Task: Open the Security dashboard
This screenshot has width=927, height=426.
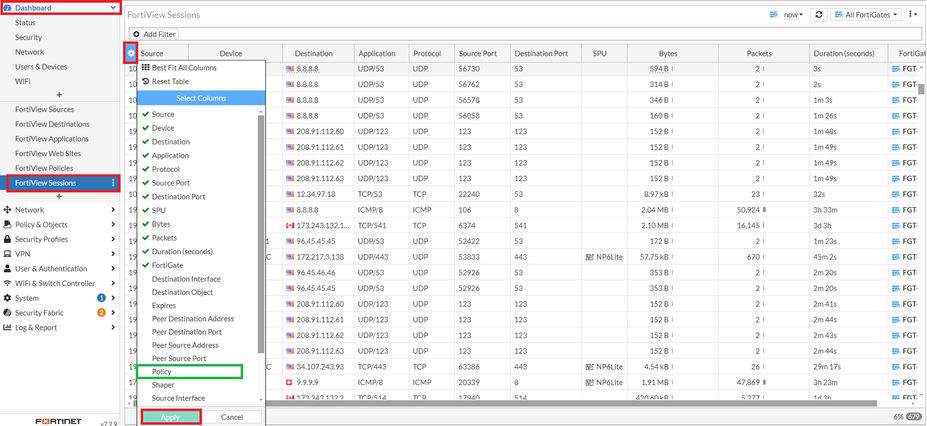Action: (x=28, y=37)
